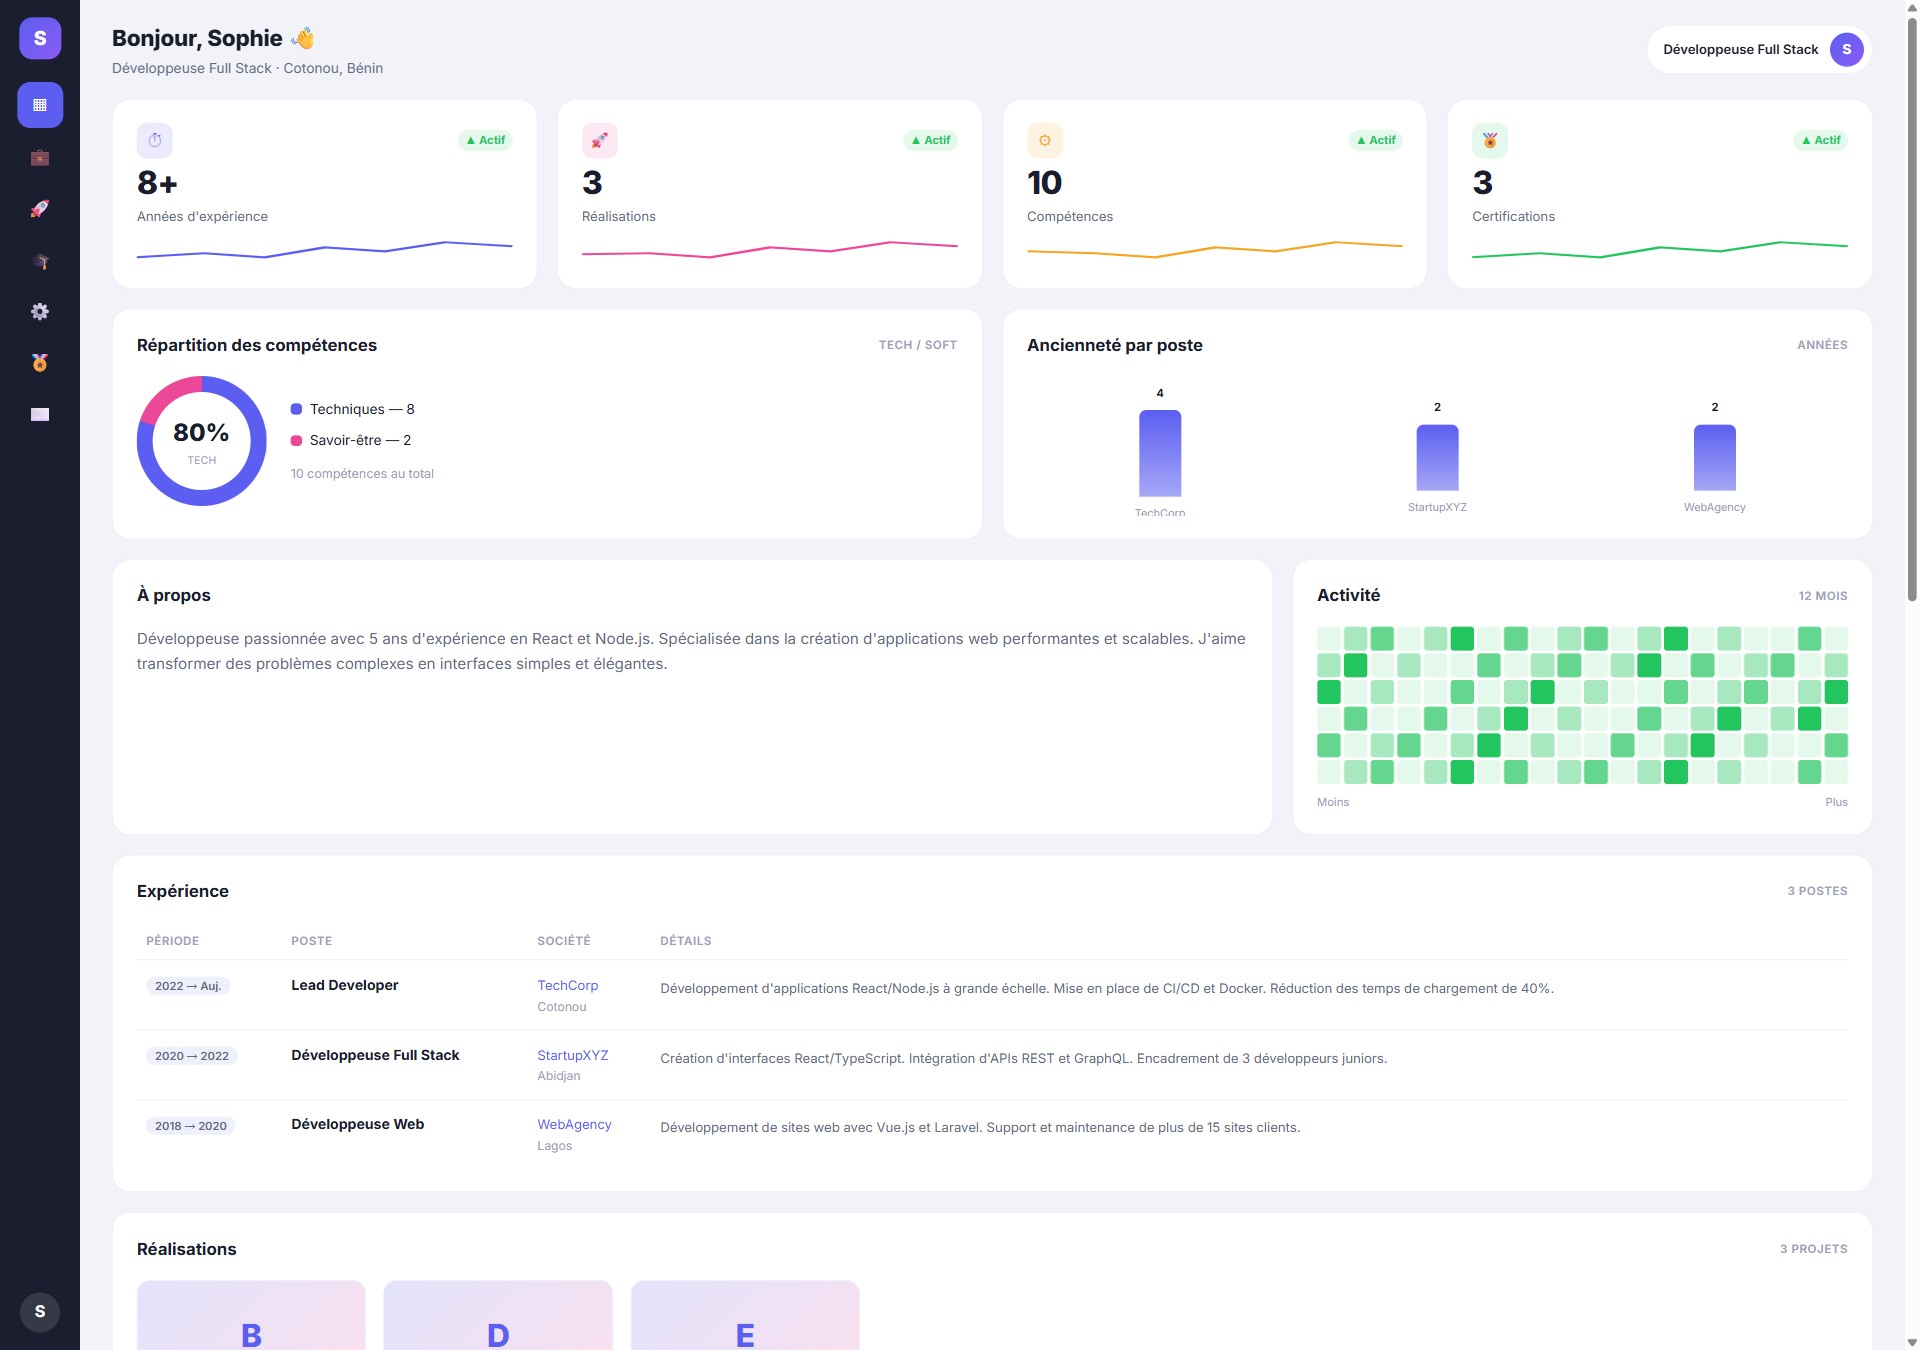Click the Plus legend label under heatmap

tap(1836, 802)
